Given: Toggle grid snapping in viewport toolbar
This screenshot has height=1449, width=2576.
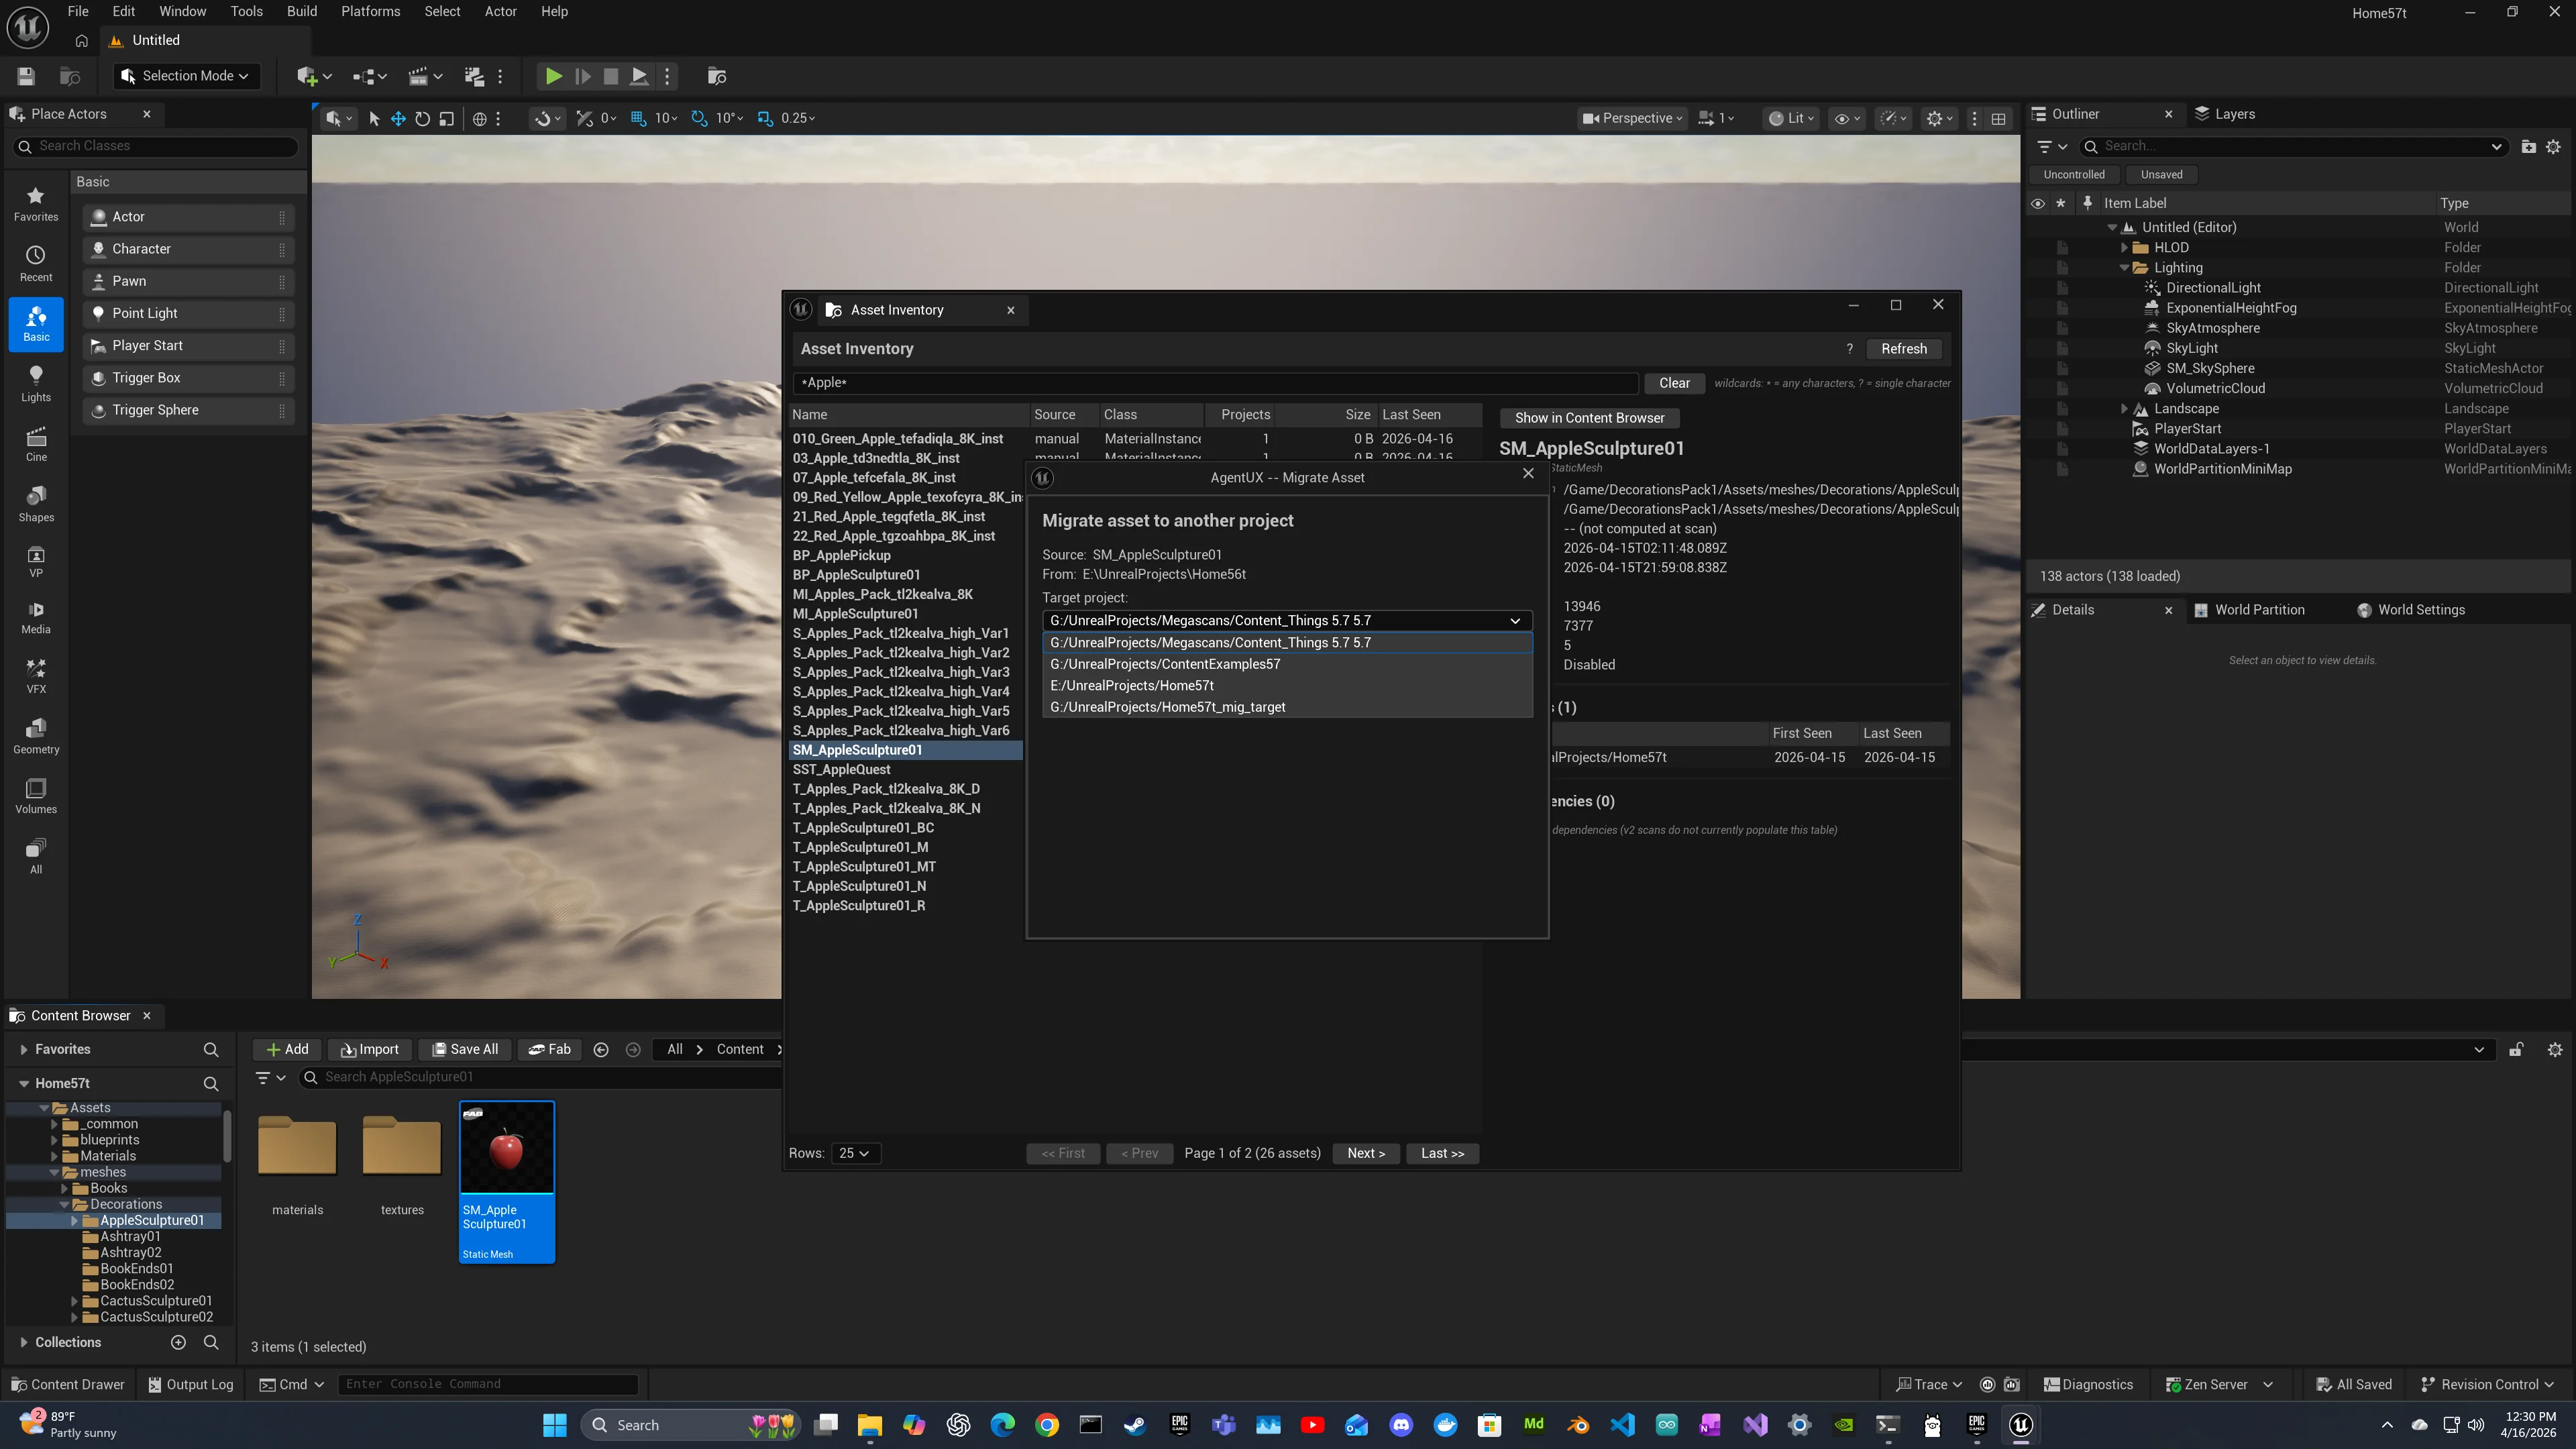Looking at the screenshot, I should [638, 118].
